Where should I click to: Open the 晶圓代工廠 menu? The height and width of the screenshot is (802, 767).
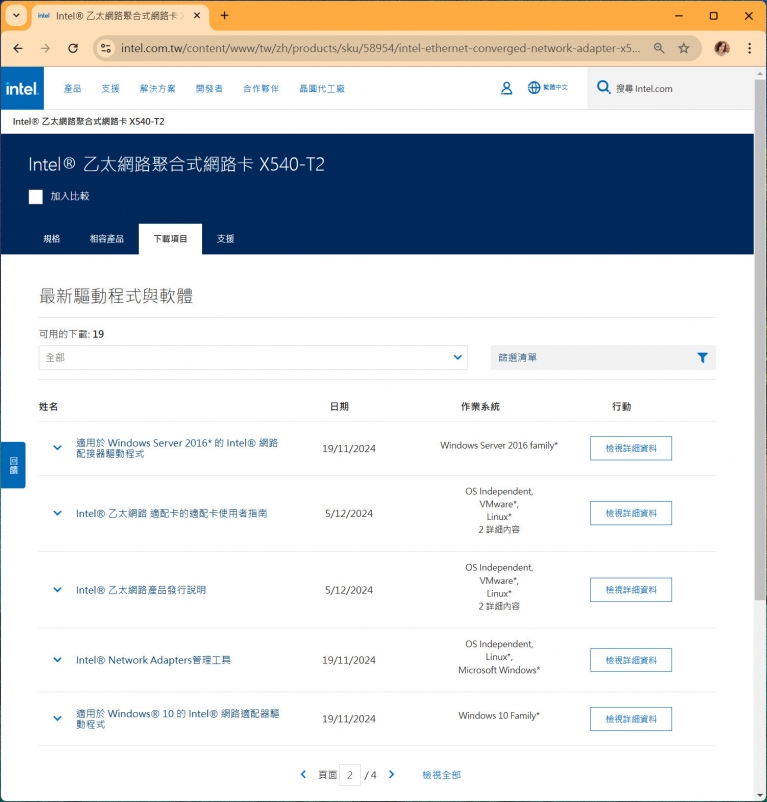point(322,88)
